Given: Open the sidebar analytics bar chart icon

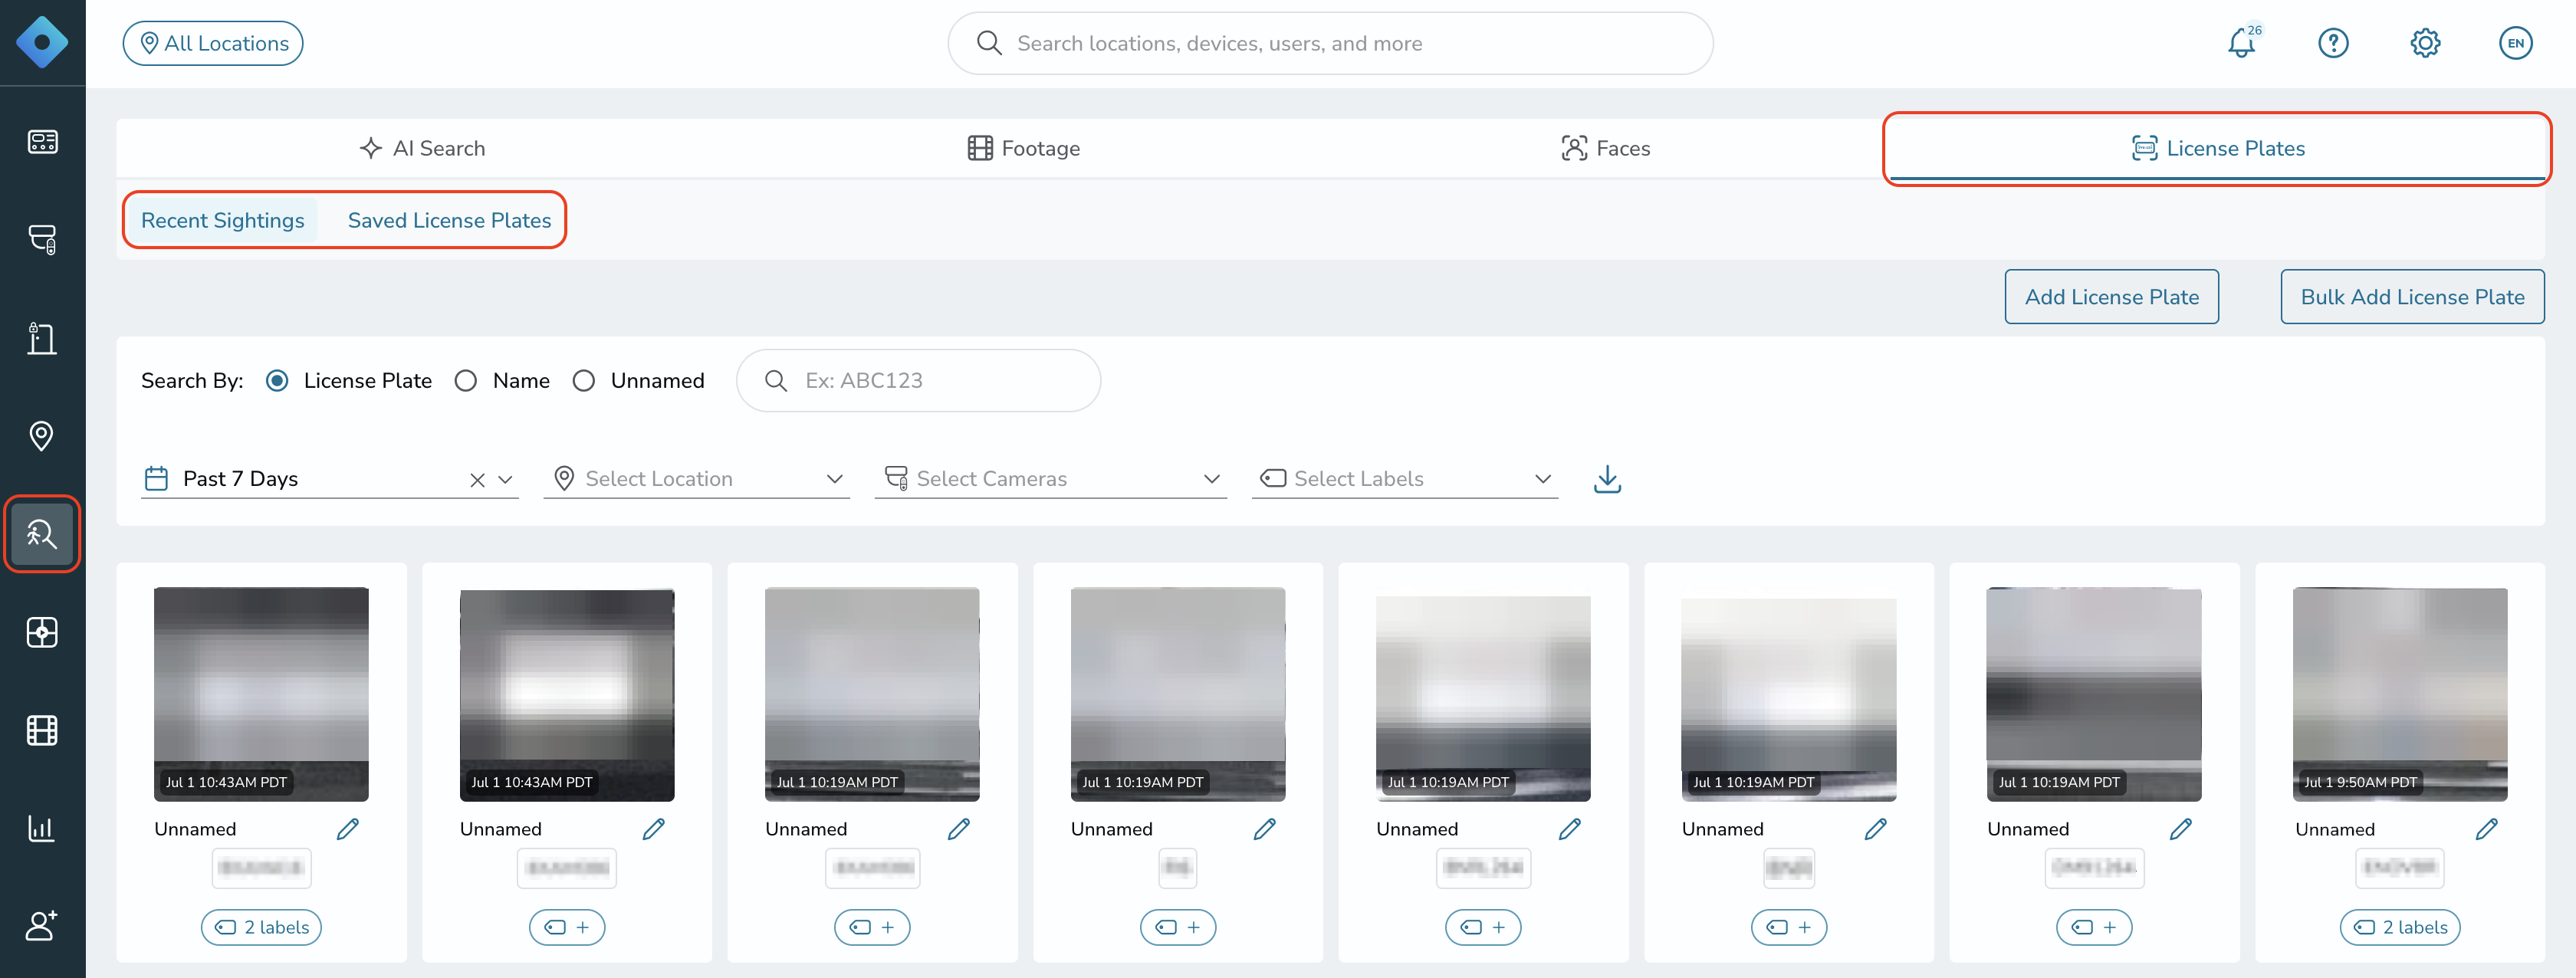Looking at the screenshot, I should coord(42,828).
